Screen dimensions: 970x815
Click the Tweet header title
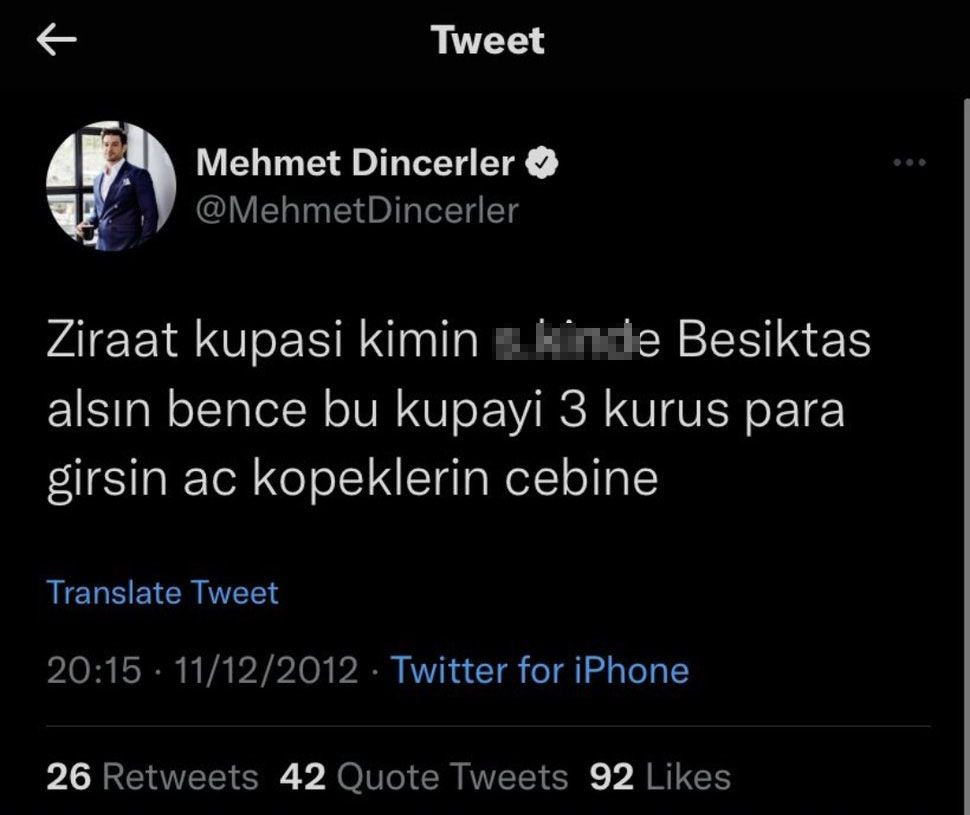(487, 40)
